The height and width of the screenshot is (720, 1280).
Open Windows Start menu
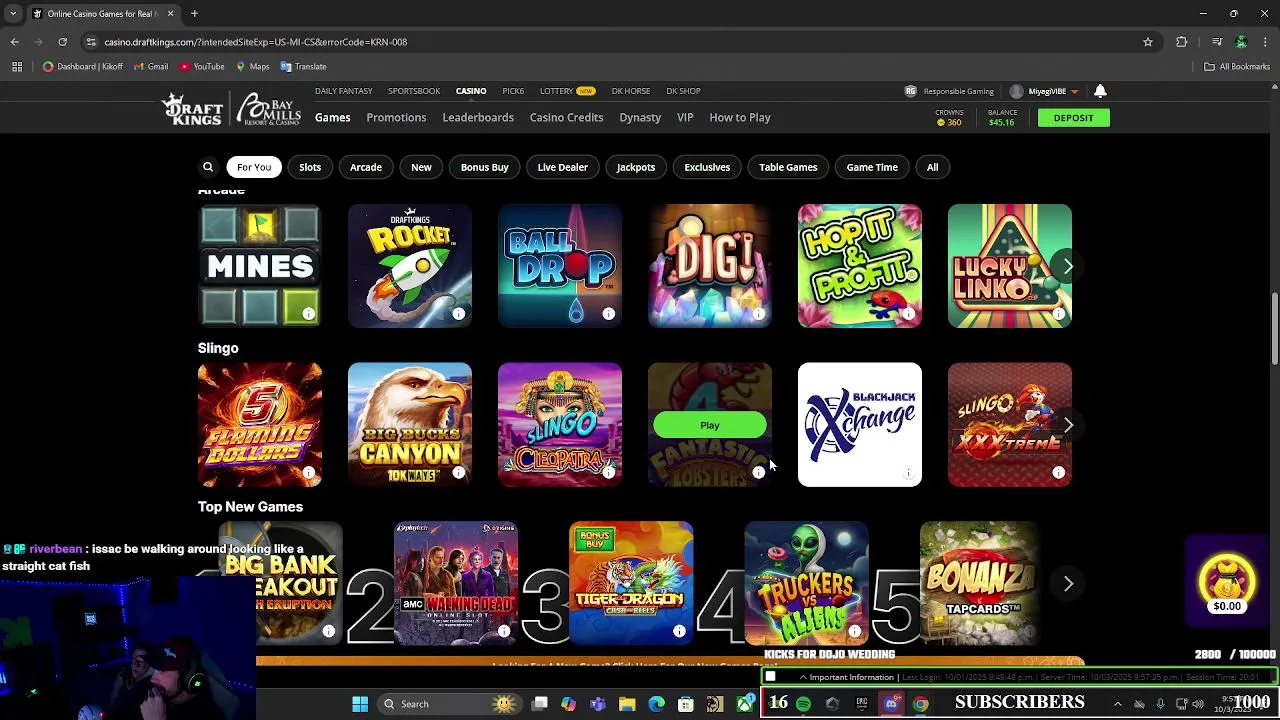tap(360, 704)
